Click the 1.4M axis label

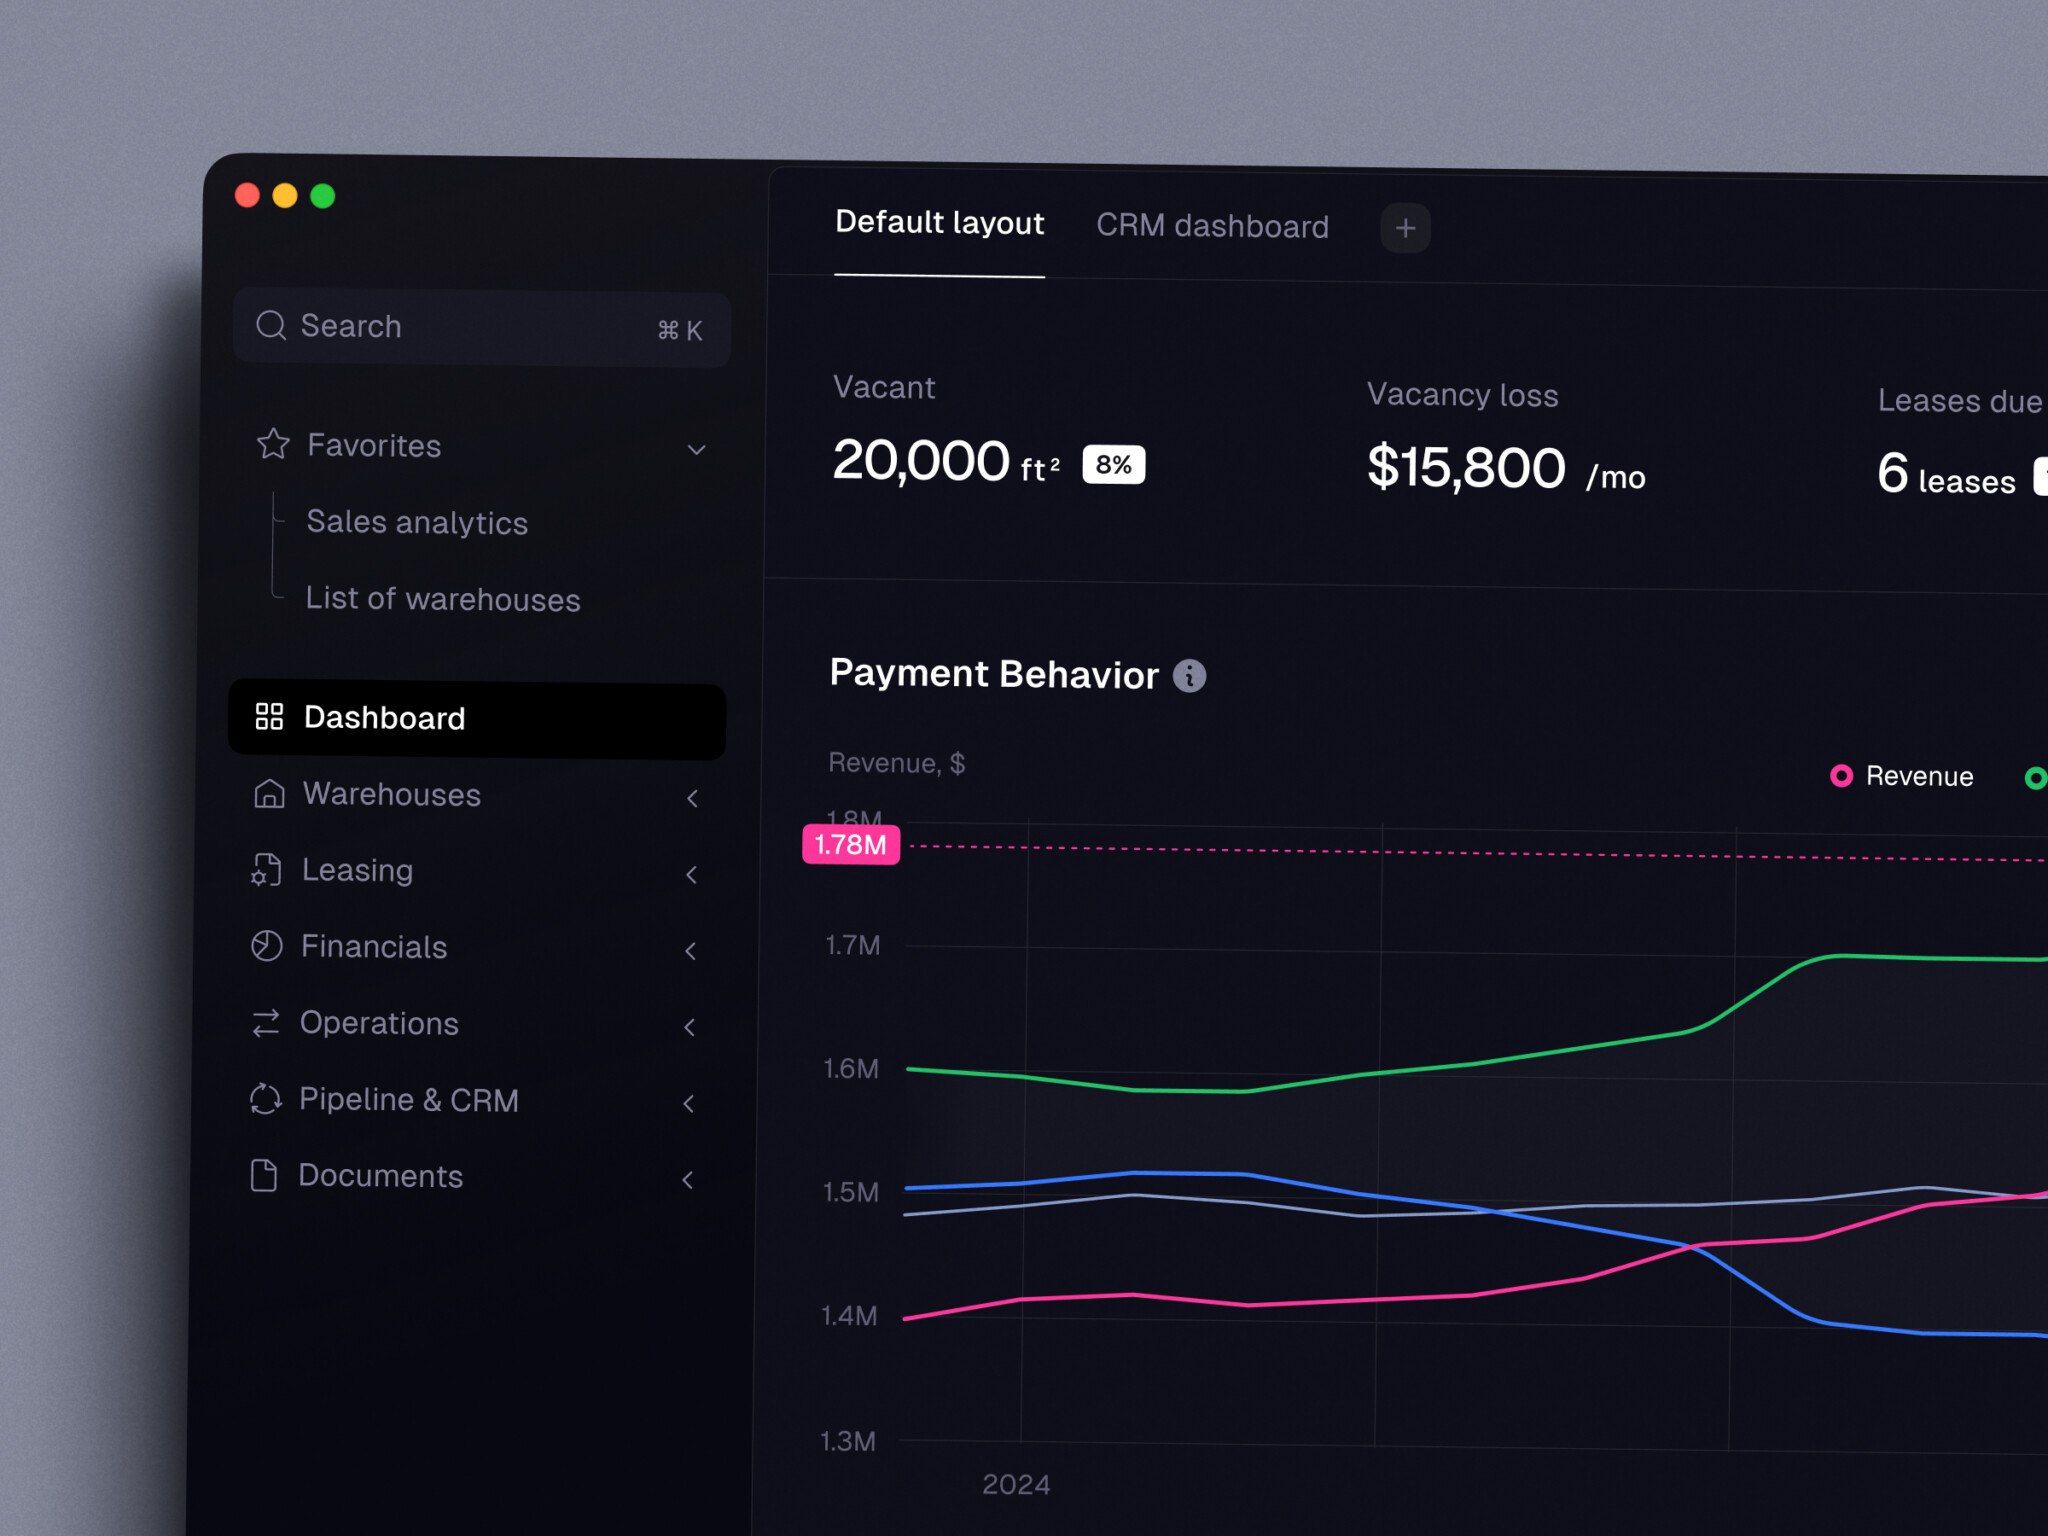(x=849, y=1316)
